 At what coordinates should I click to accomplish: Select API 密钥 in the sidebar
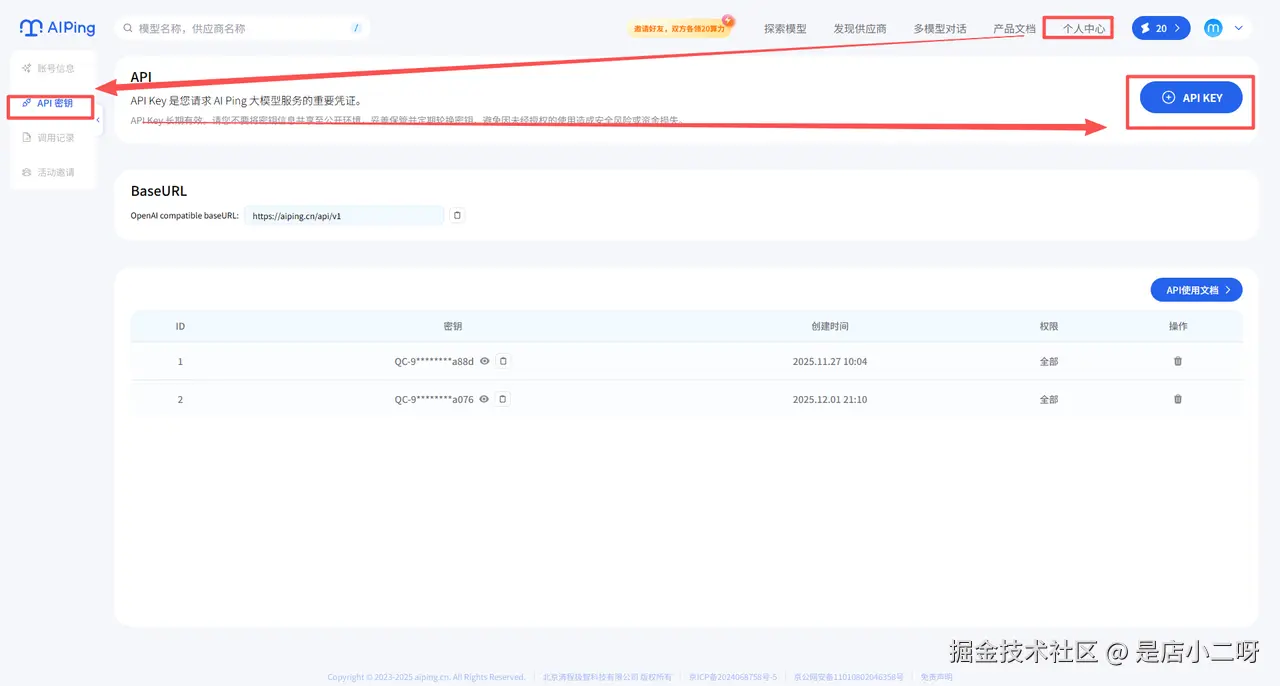(50, 103)
